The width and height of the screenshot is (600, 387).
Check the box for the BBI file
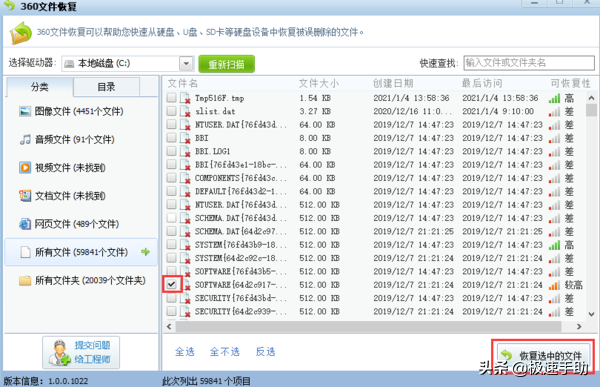coord(171,137)
